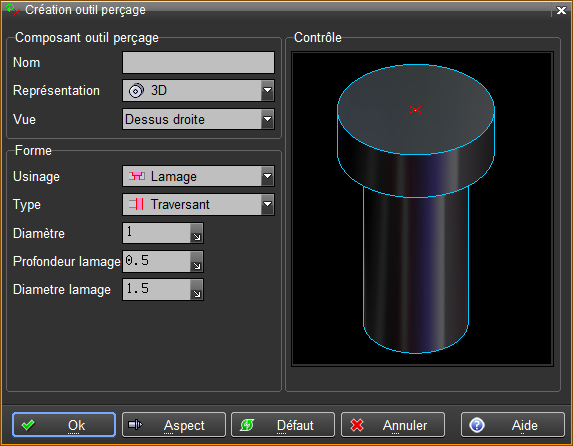The image size is (573, 446).
Task: Click the Diamètre field arrow button
Action: pyautogui.click(x=197, y=233)
